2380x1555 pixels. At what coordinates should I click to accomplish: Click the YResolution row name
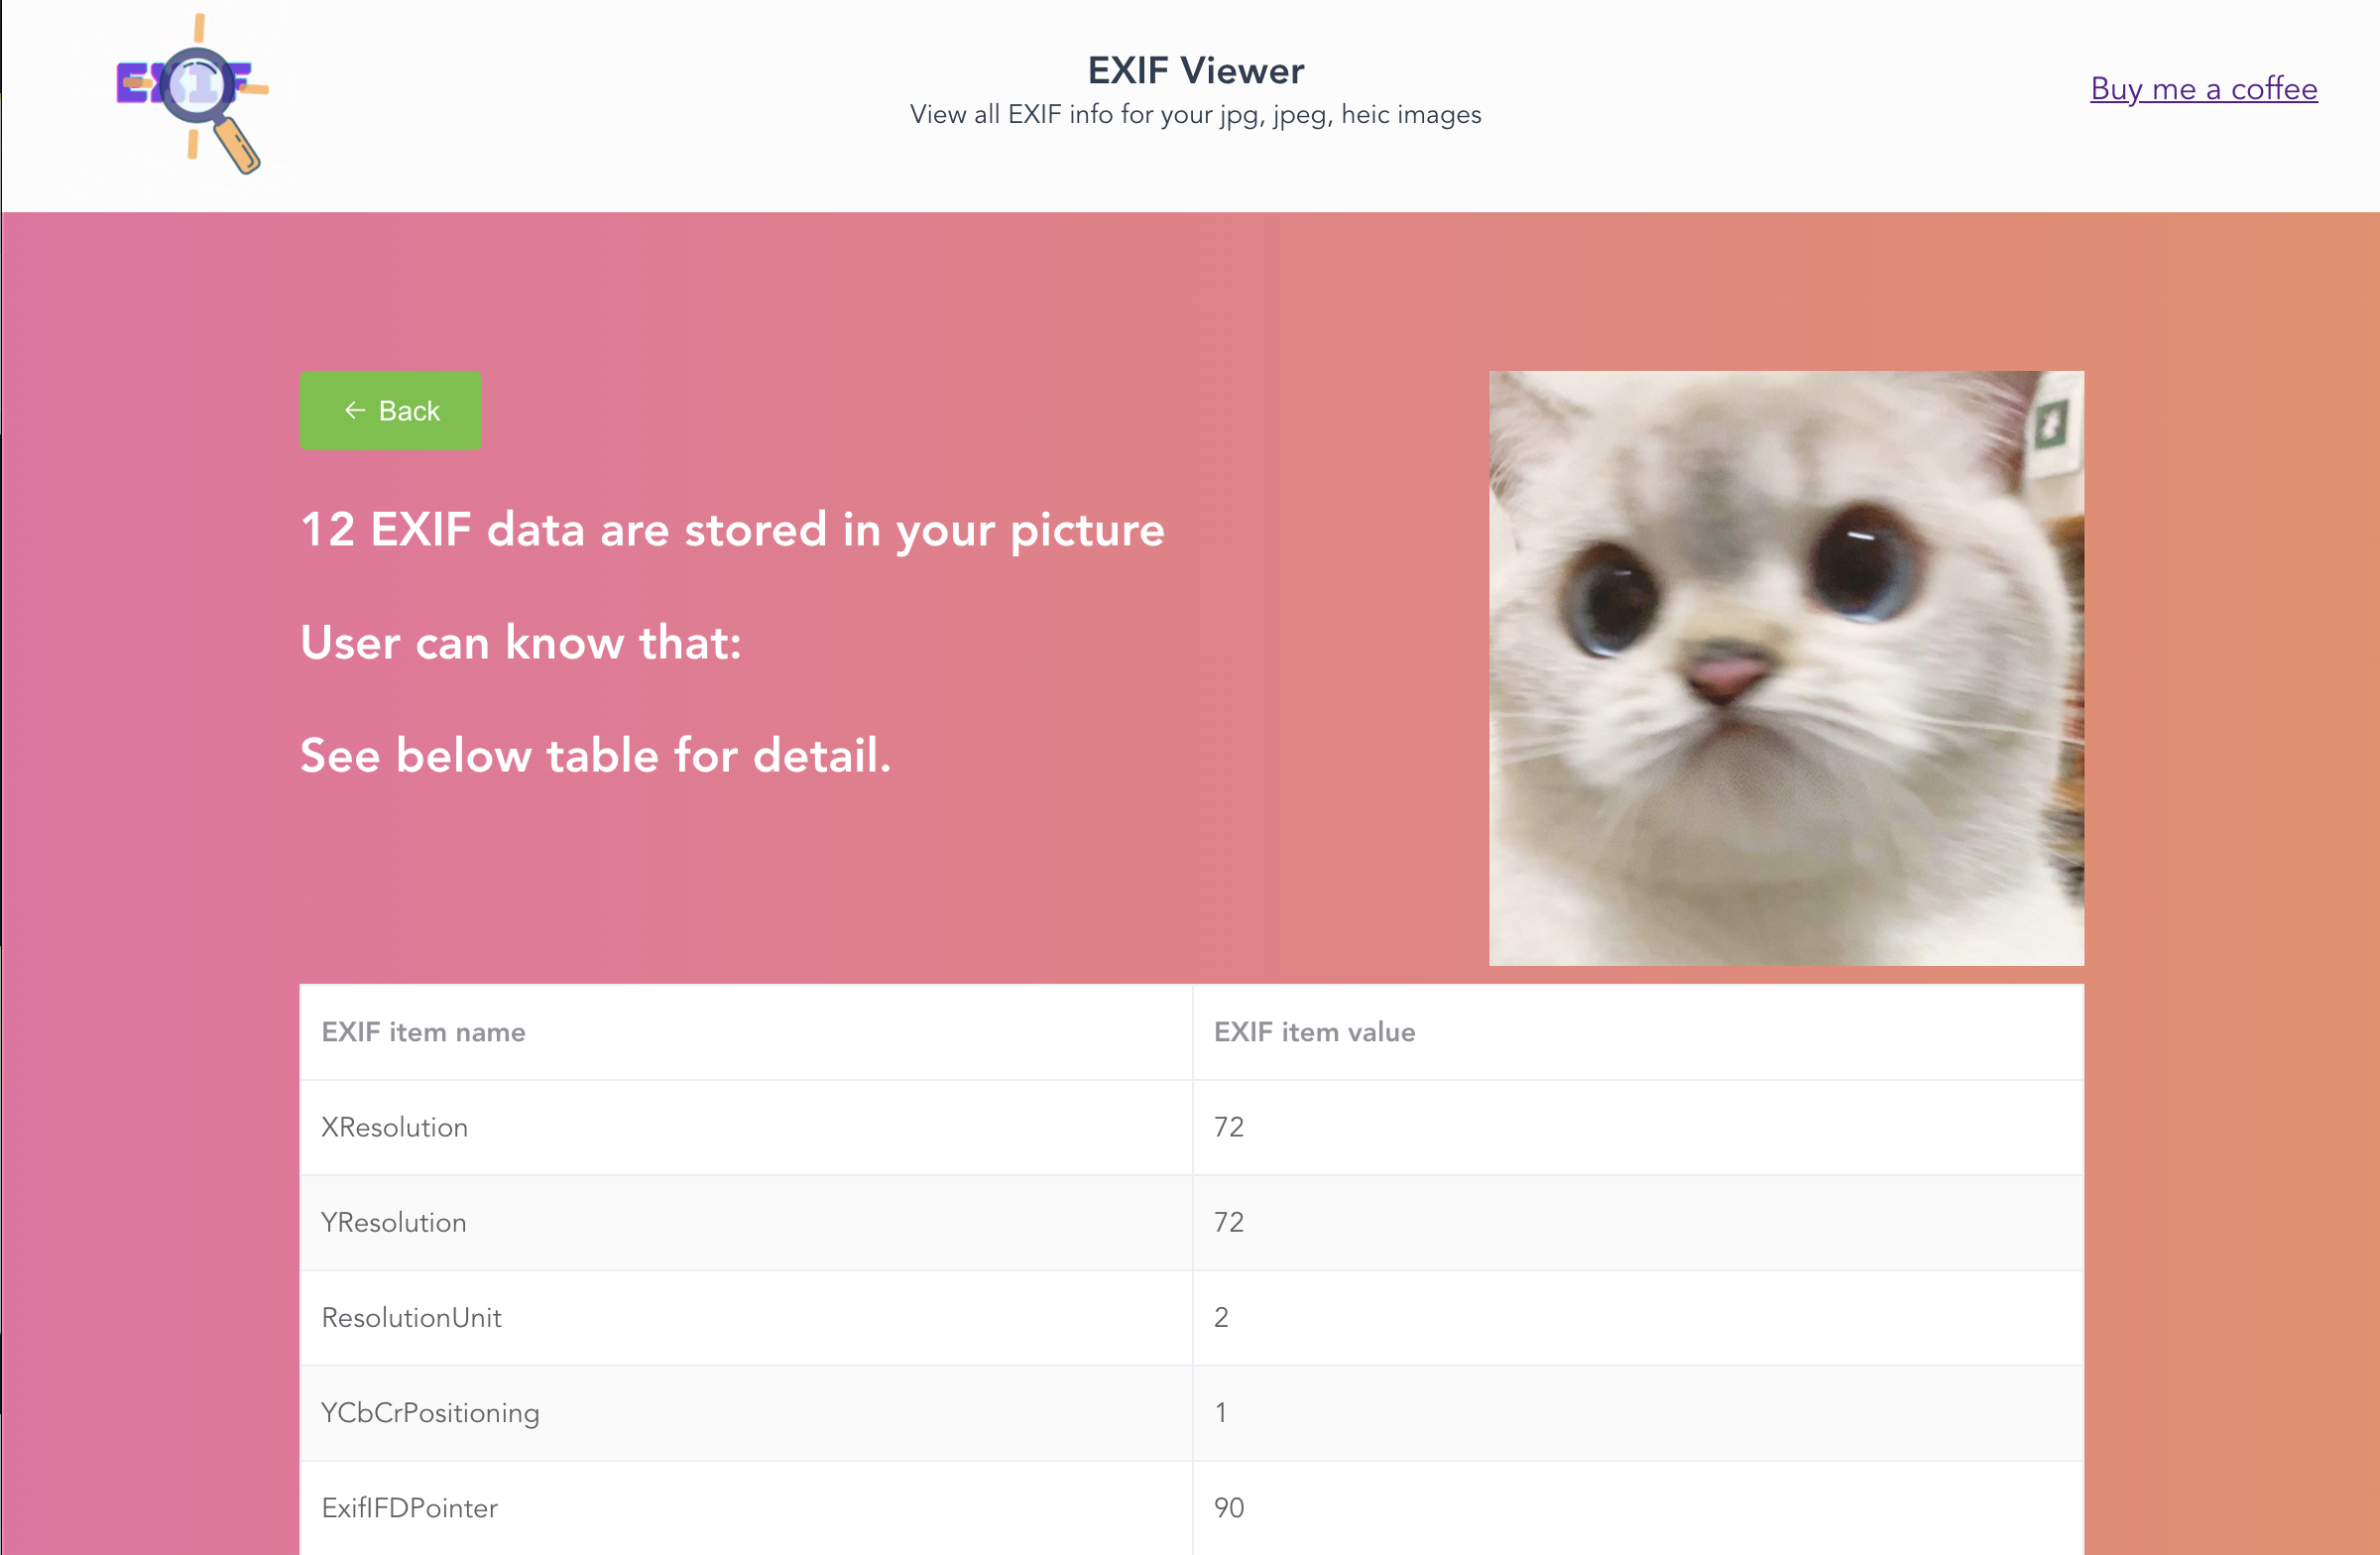click(393, 1222)
